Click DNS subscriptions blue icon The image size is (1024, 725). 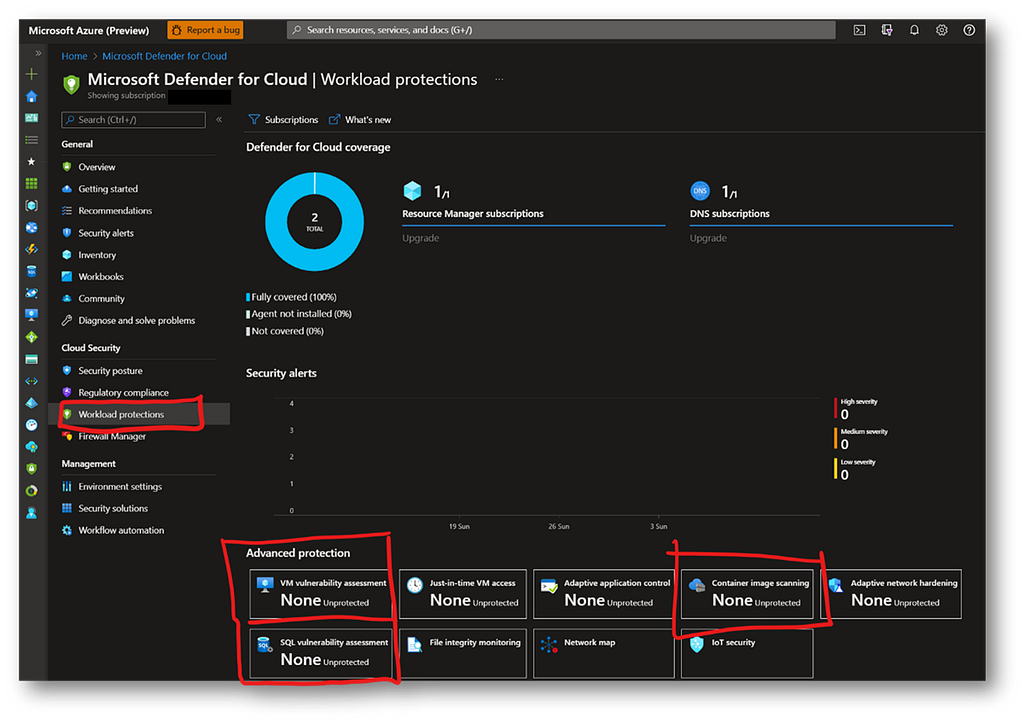(x=700, y=191)
